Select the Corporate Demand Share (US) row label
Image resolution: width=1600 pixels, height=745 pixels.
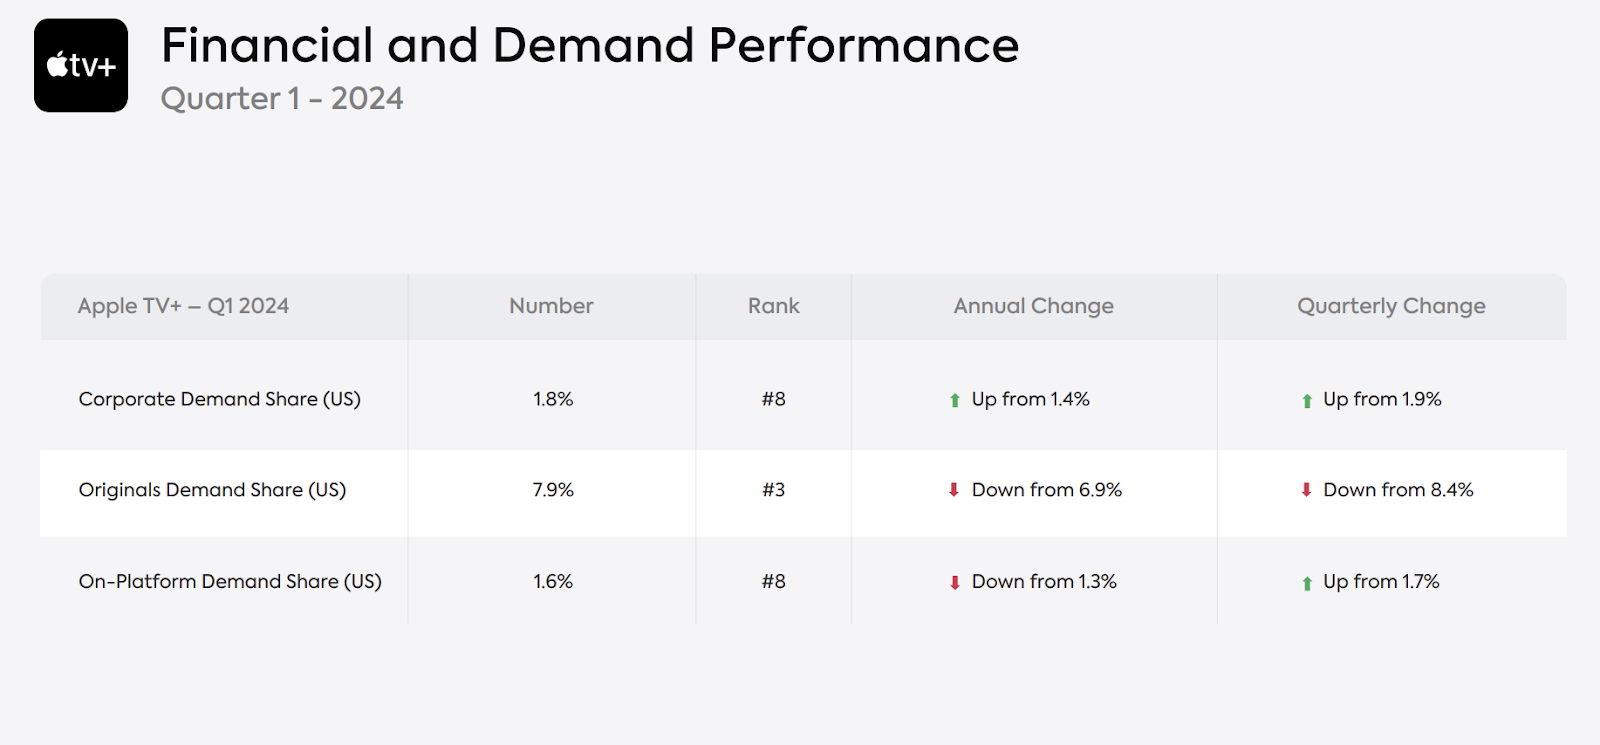(x=219, y=399)
